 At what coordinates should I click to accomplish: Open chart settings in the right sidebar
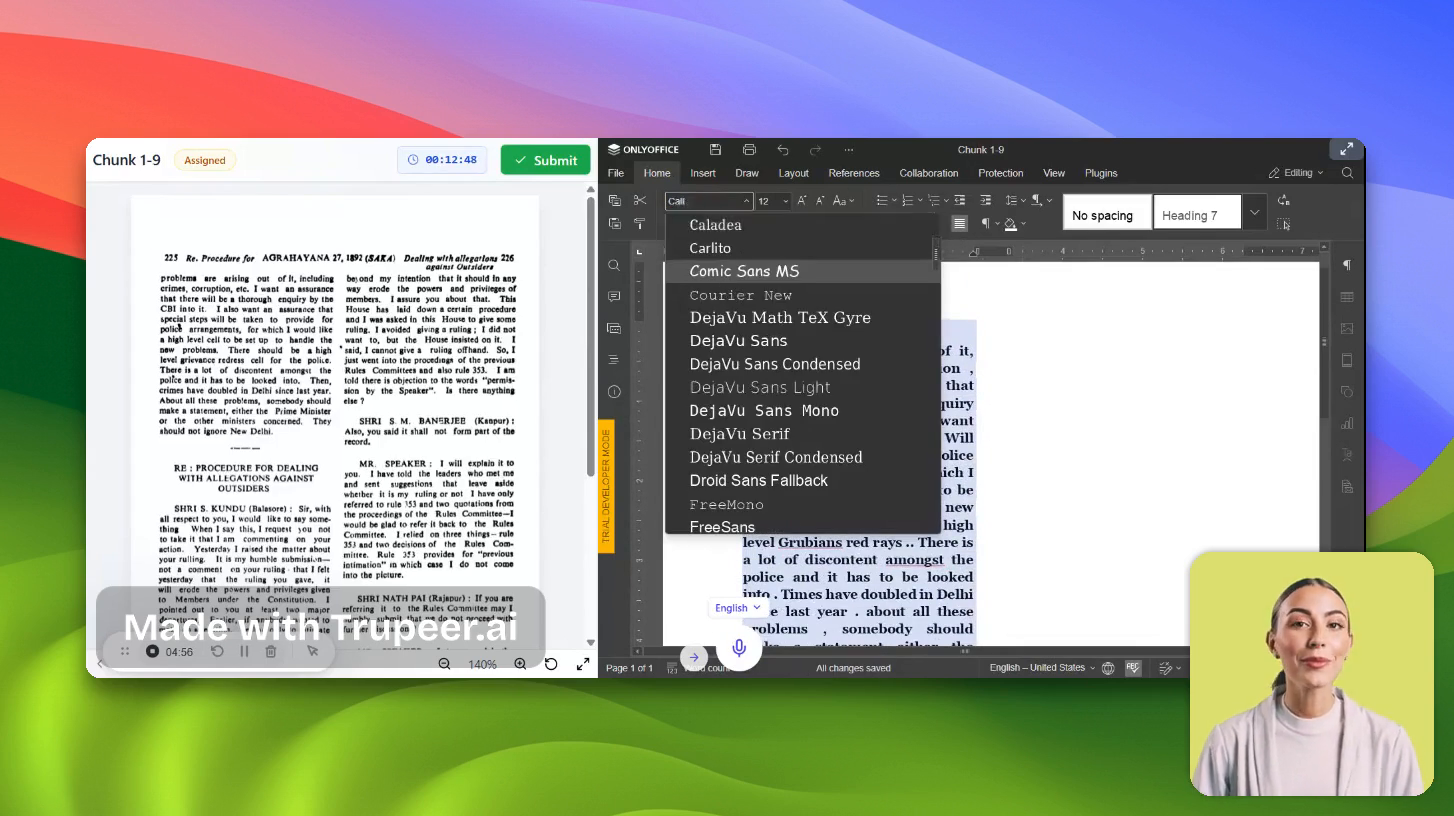pyautogui.click(x=1347, y=423)
